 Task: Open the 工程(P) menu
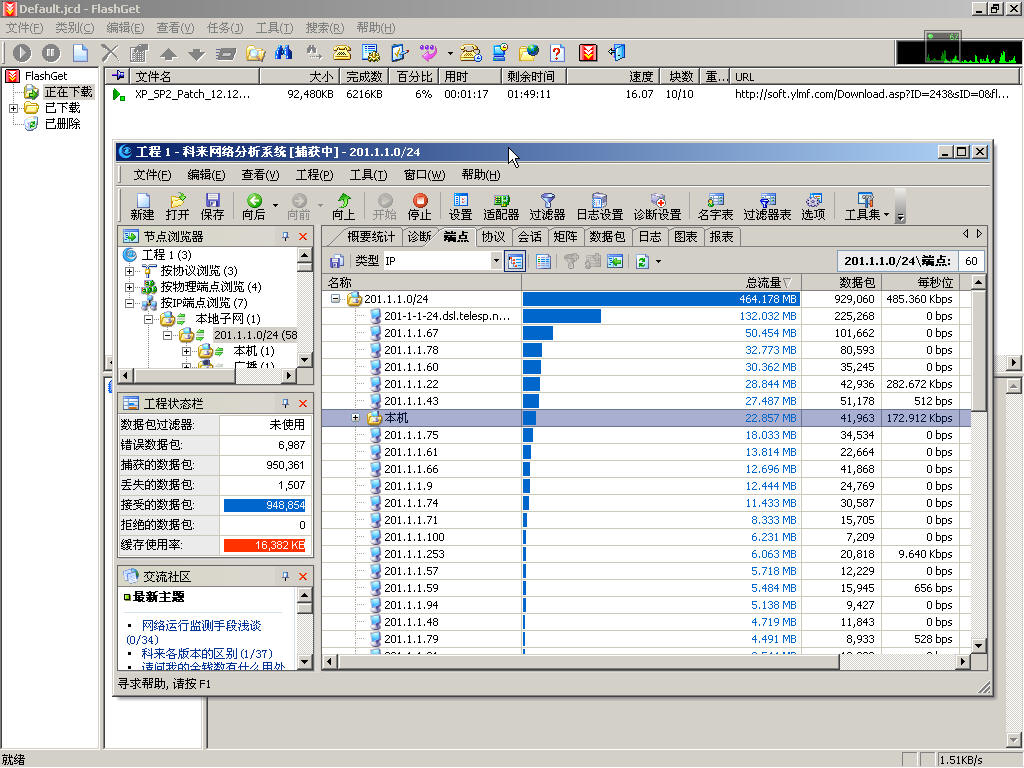(x=314, y=175)
